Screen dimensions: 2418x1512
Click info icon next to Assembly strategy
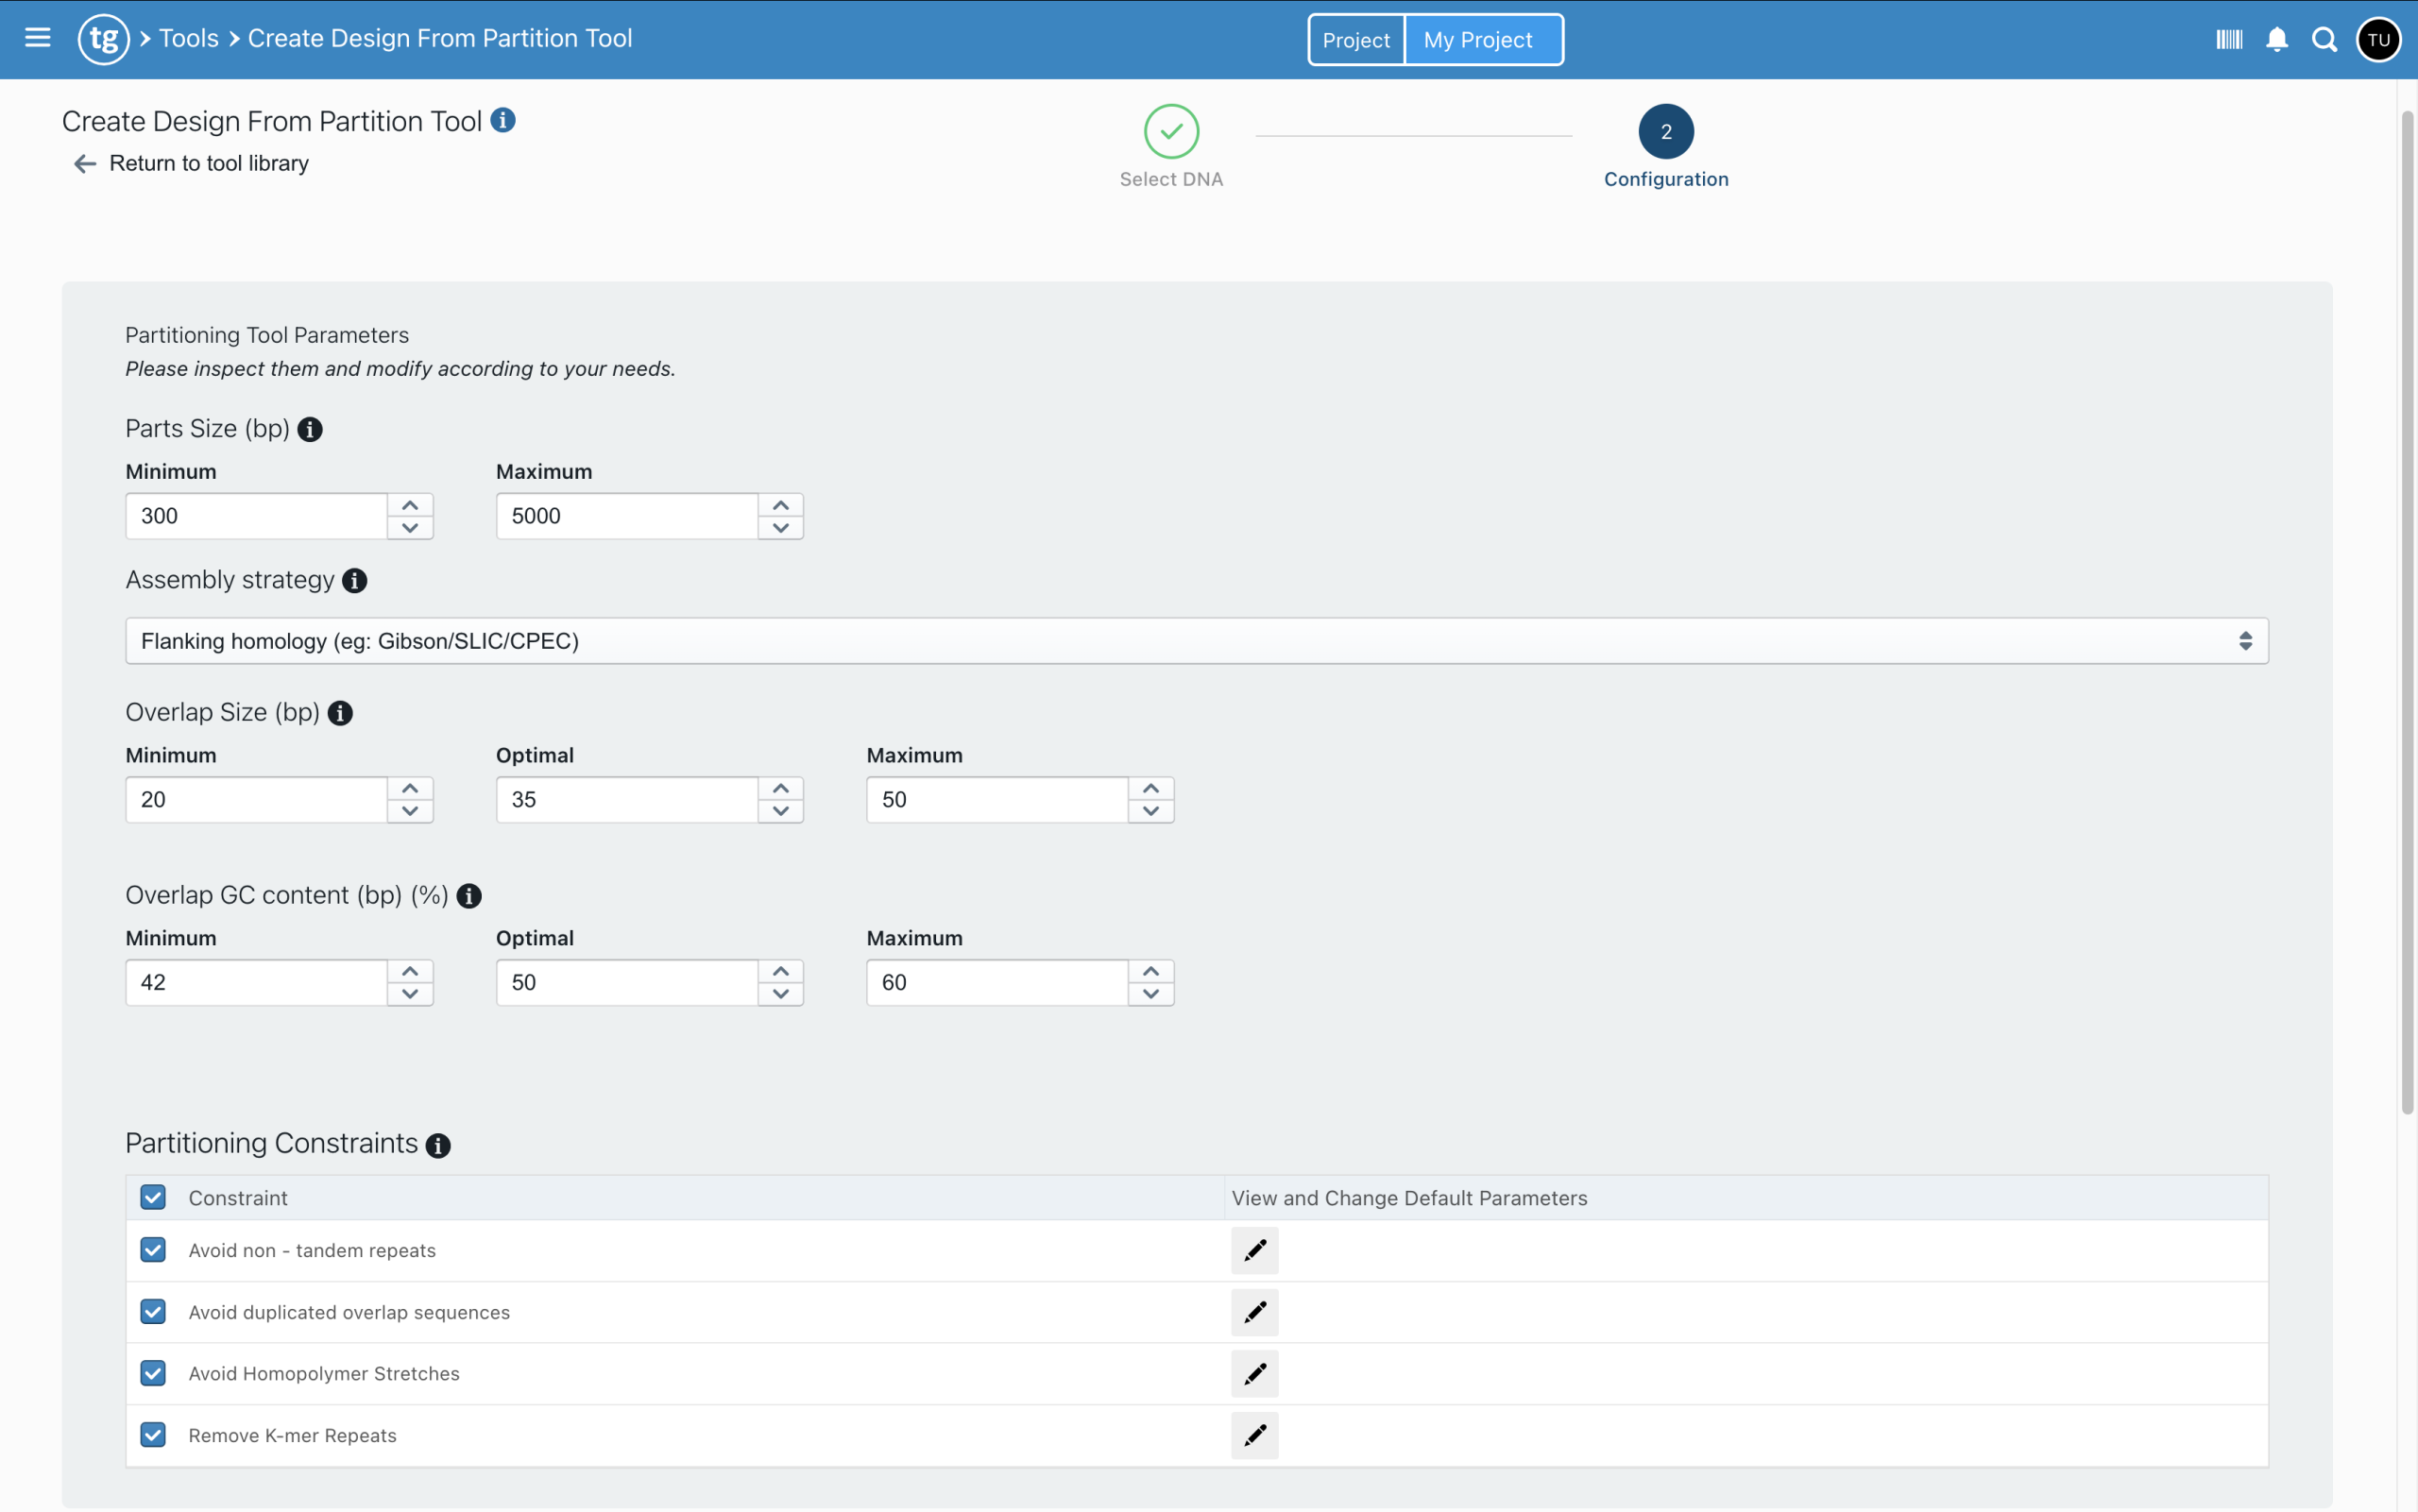[x=354, y=581]
